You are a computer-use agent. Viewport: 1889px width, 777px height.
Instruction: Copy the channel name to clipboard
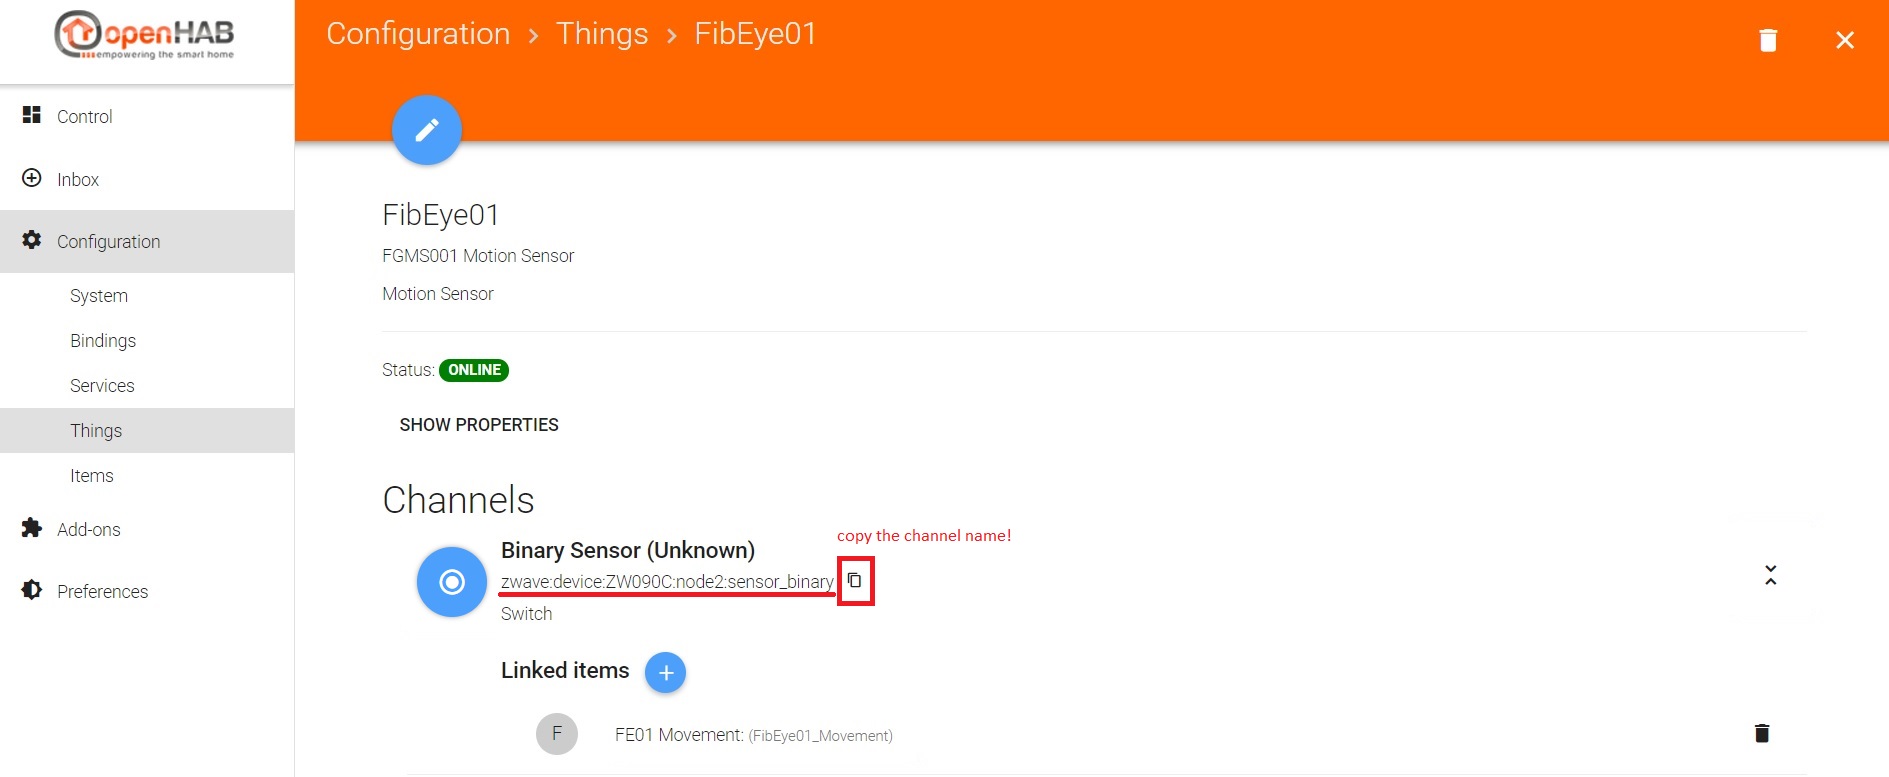tap(855, 580)
